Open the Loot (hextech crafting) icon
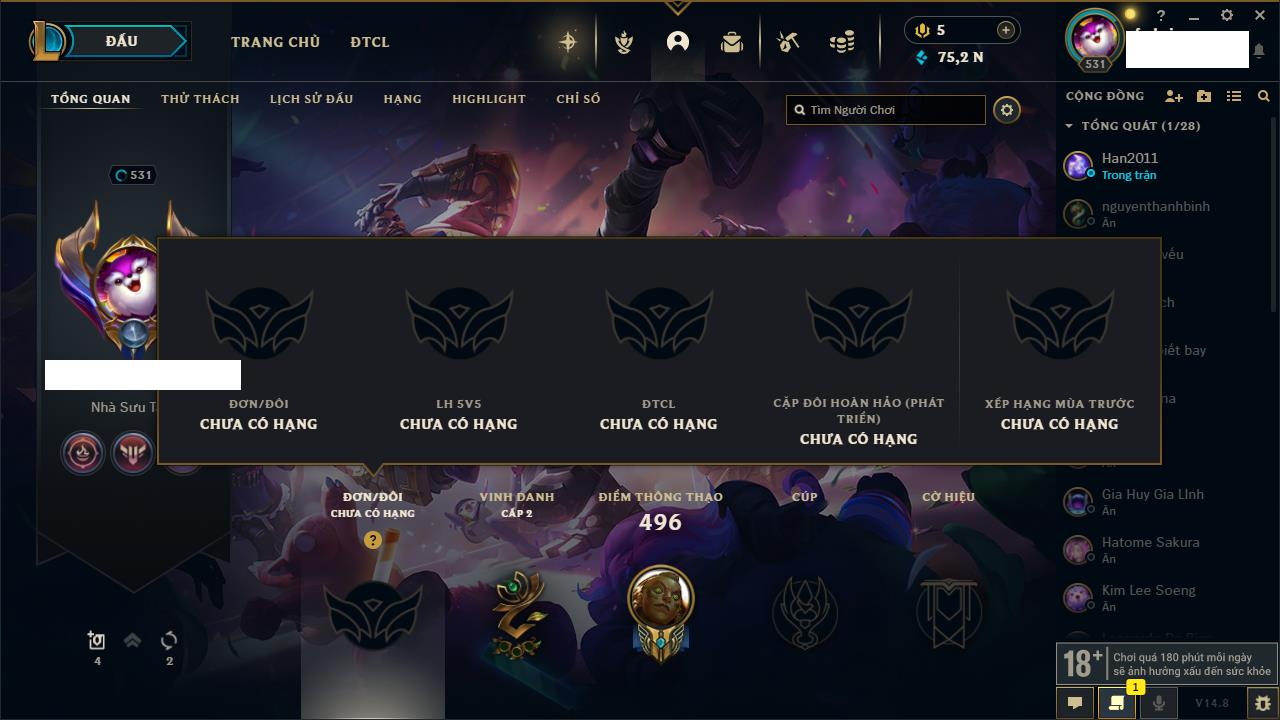This screenshot has height=720, width=1280. pos(788,42)
